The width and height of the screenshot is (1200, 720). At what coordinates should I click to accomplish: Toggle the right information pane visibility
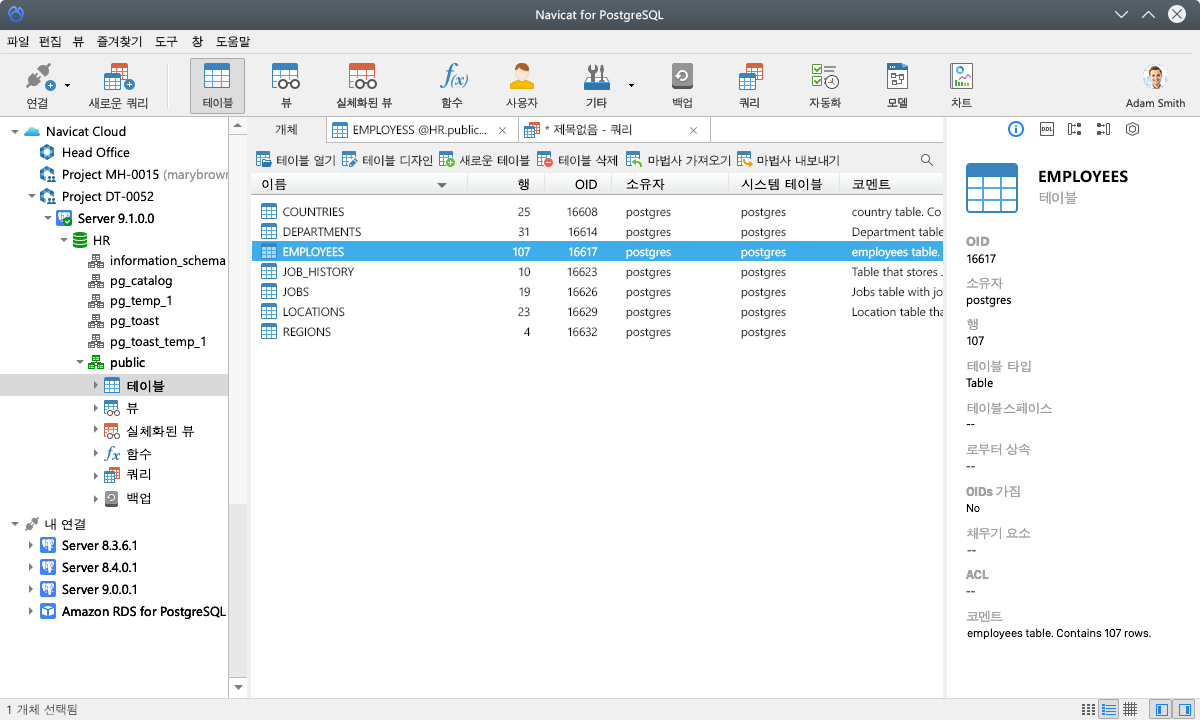tap(1185, 709)
